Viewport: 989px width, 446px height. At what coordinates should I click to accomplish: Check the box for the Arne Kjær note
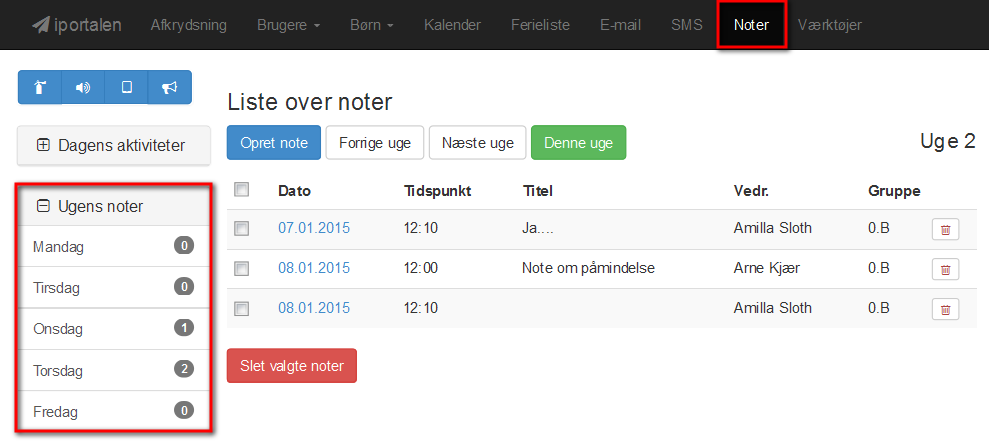242,269
